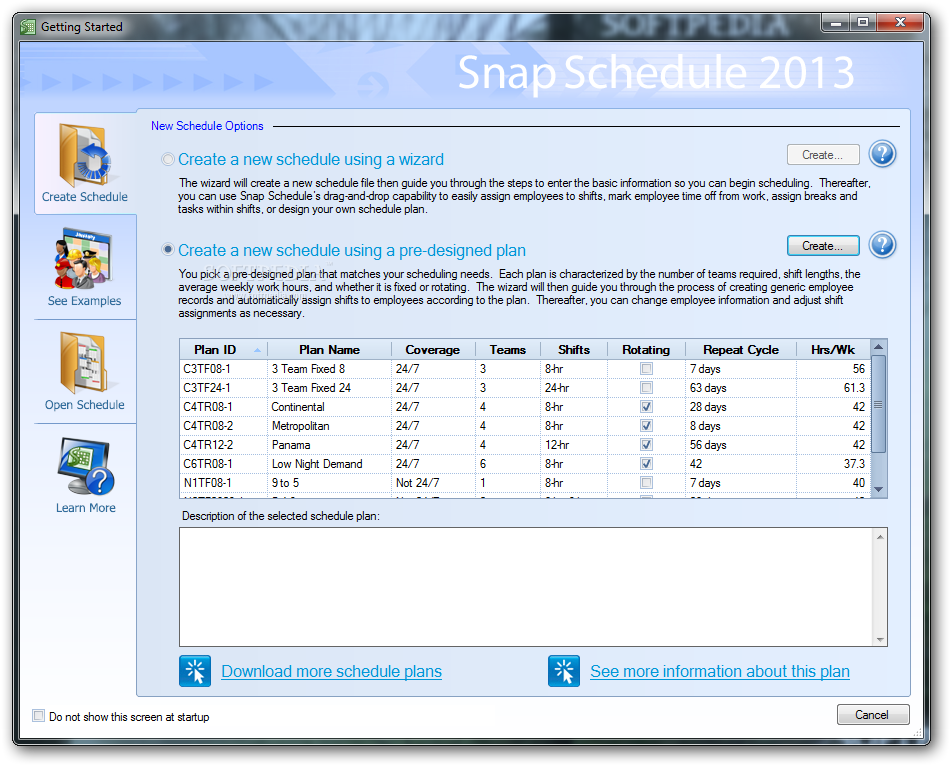The width and height of the screenshot is (951, 766).
Task: Sort table by Rotating column header
Action: point(647,349)
